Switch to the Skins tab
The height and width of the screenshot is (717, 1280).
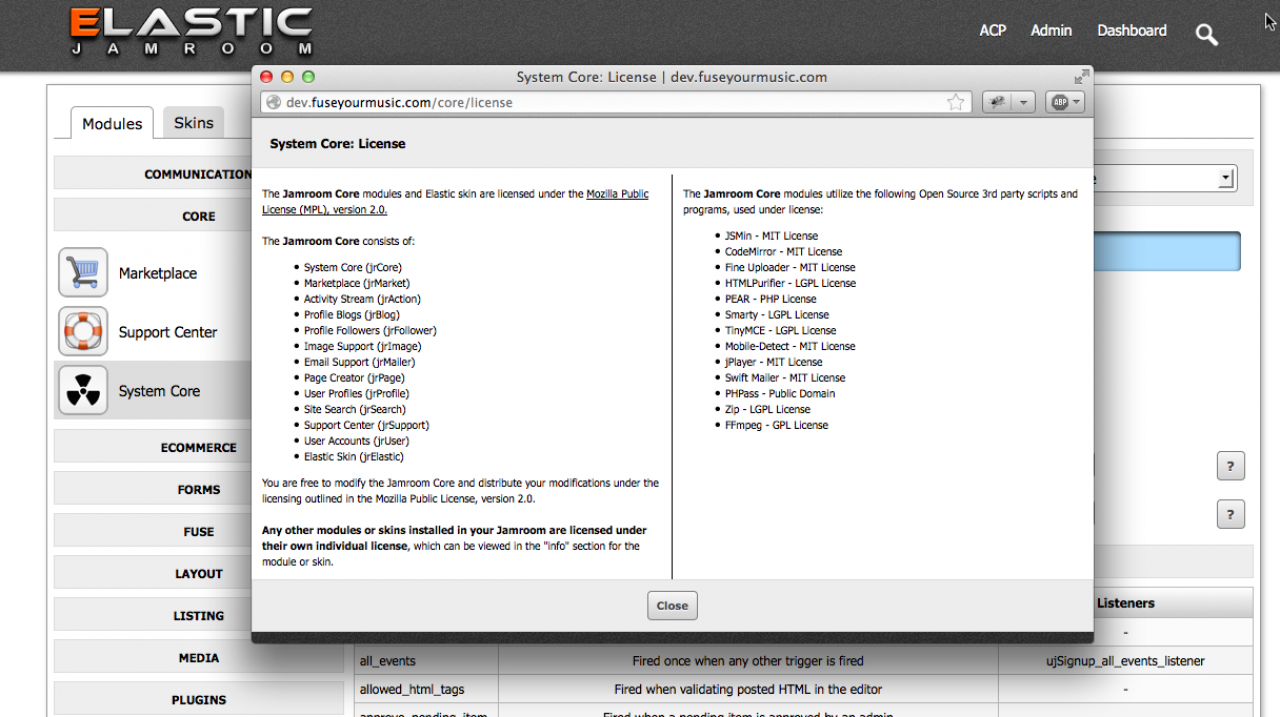point(193,123)
